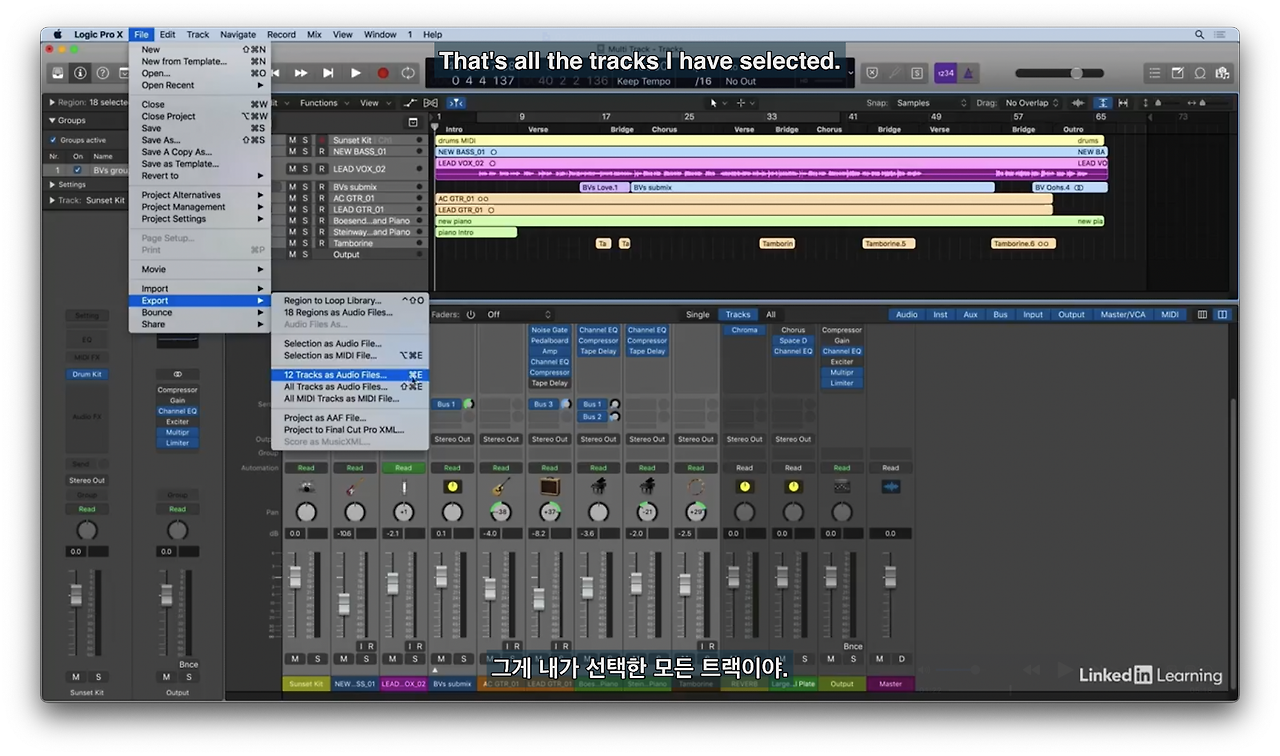Expand the Region 18 selected disclosure triangle

click(52, 102)
